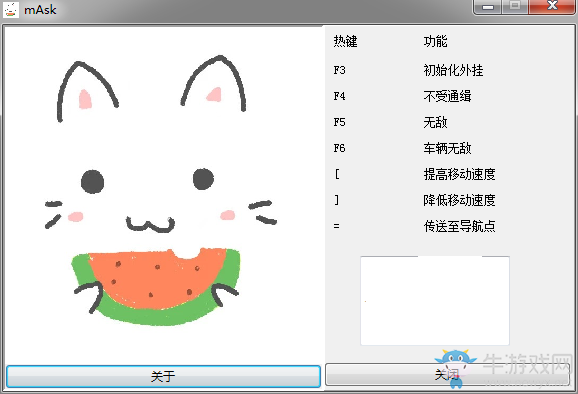The image size is (578, 394).
Task: Select the 功能 column header
Action: tap(435, 41)
